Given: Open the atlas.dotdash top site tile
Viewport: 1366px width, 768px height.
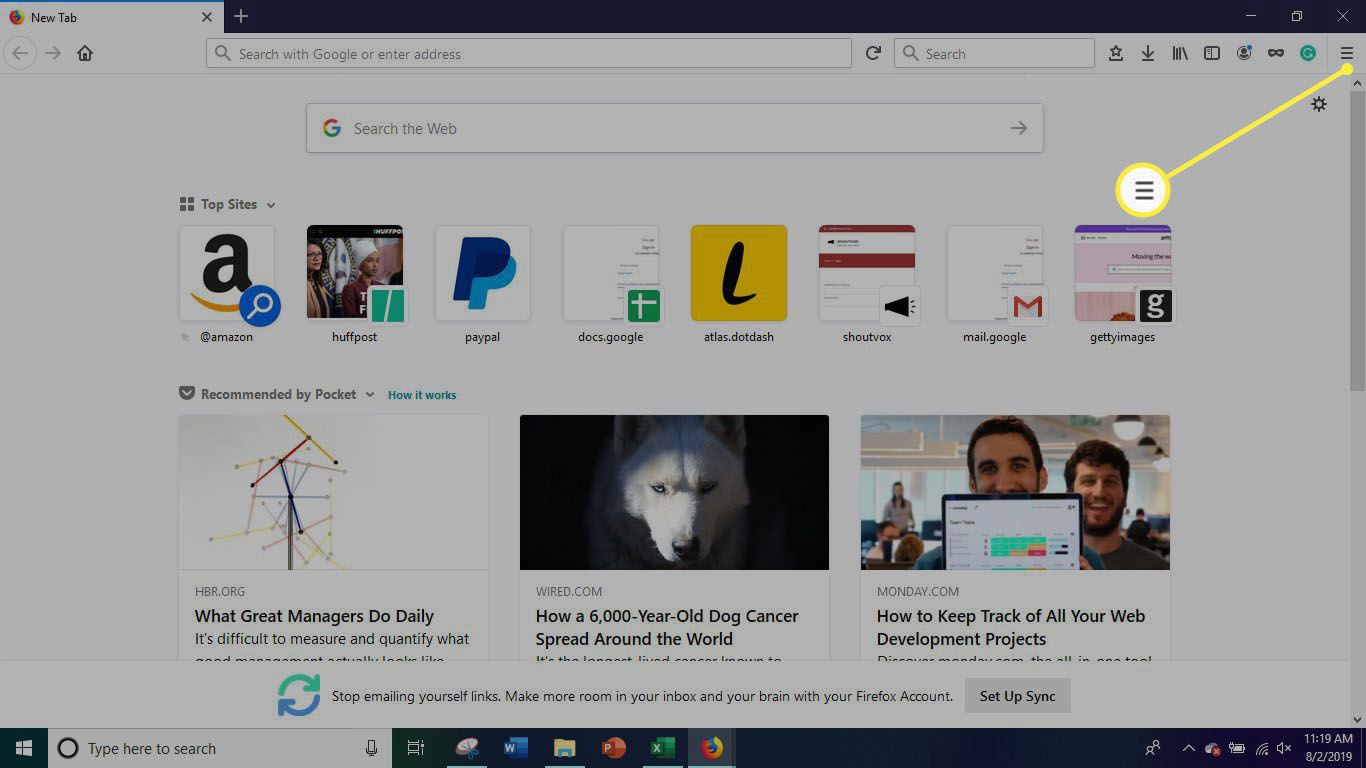Looking at the screenshot, I should tap(739, 273).
